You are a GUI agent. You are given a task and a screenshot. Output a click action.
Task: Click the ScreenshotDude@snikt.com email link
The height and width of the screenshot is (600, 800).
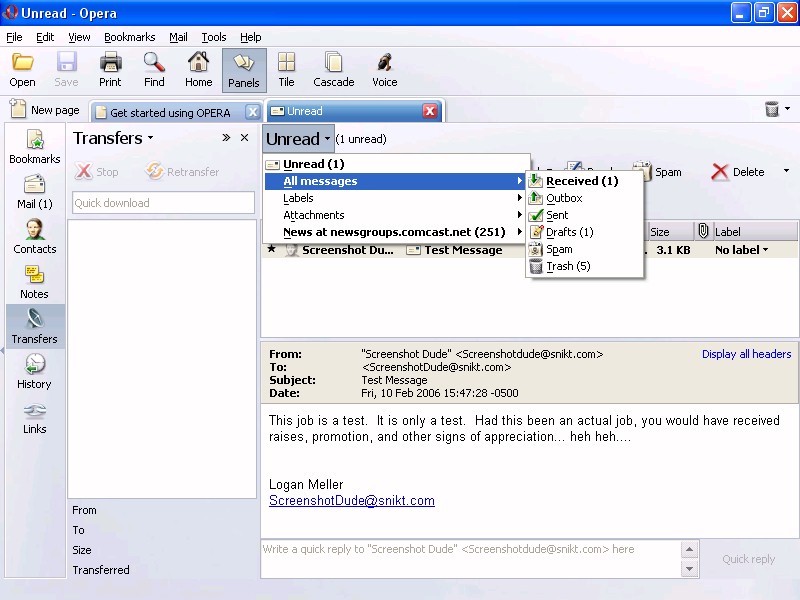(x=351, y=501)
